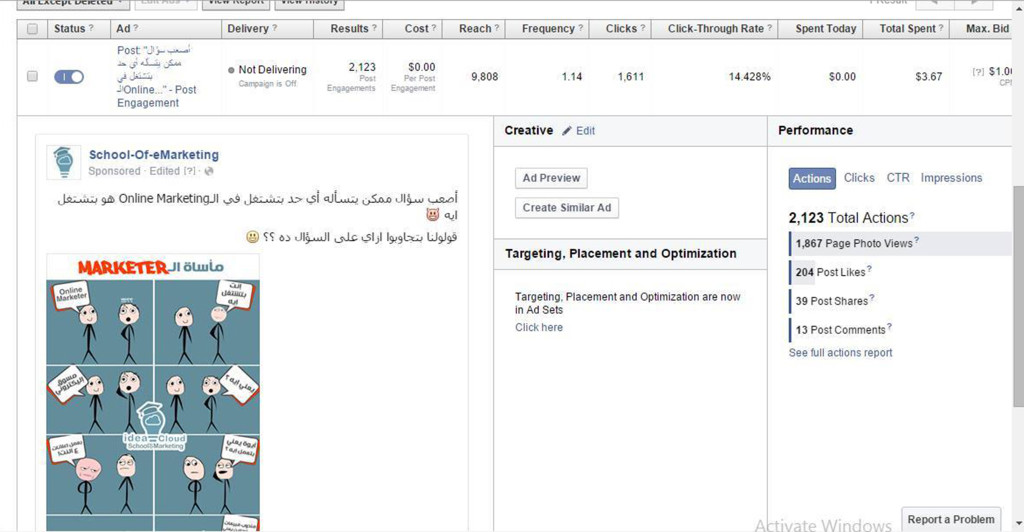Open the help tooltip for Results column
This screenshot has width=1024, height=532.
tap(374, 28)
